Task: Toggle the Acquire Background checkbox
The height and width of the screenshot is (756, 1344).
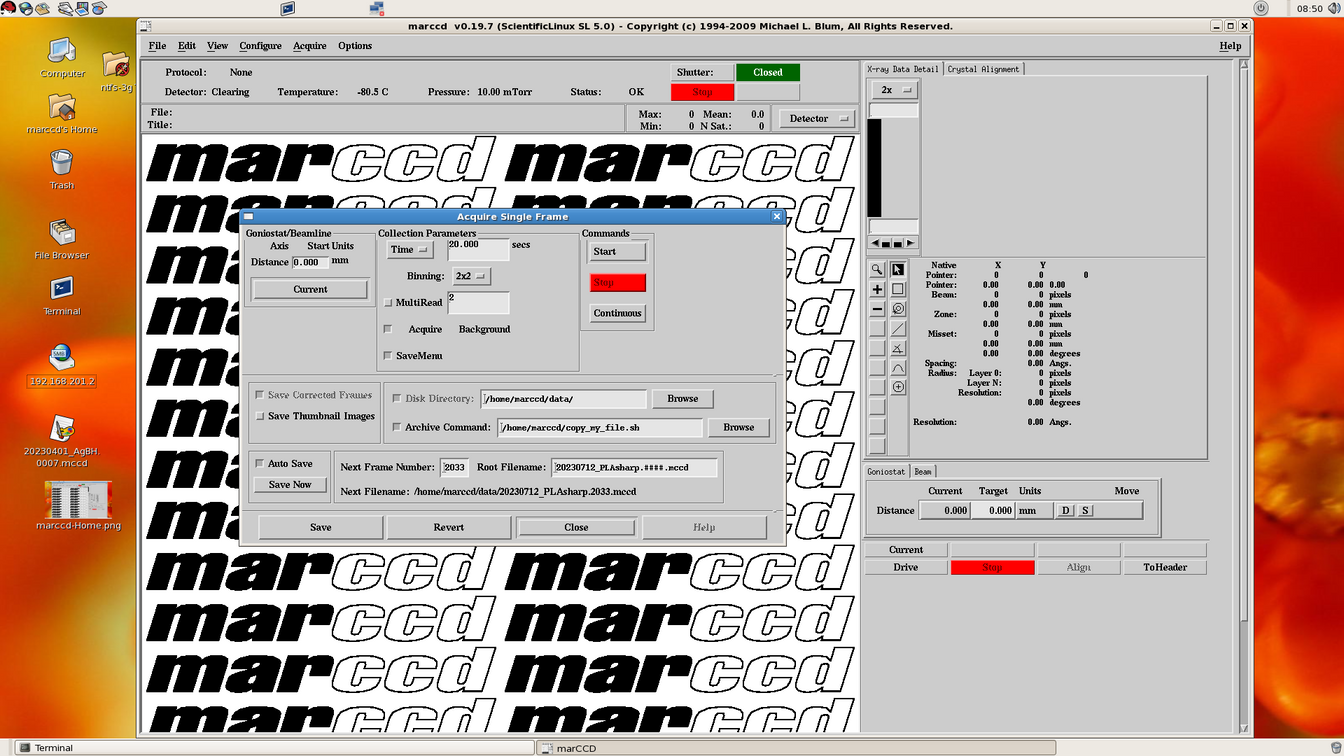Action: (x=388, y=329)
